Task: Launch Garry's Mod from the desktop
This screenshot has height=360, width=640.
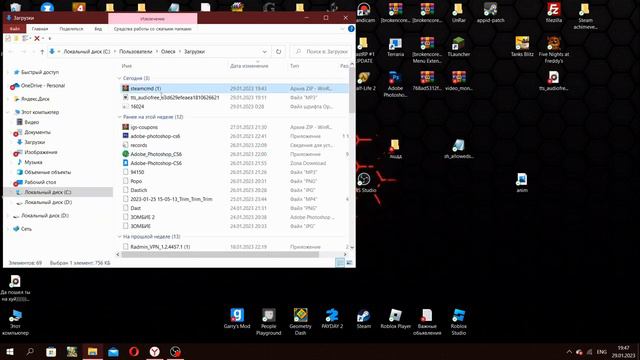Action: [237, 318]
